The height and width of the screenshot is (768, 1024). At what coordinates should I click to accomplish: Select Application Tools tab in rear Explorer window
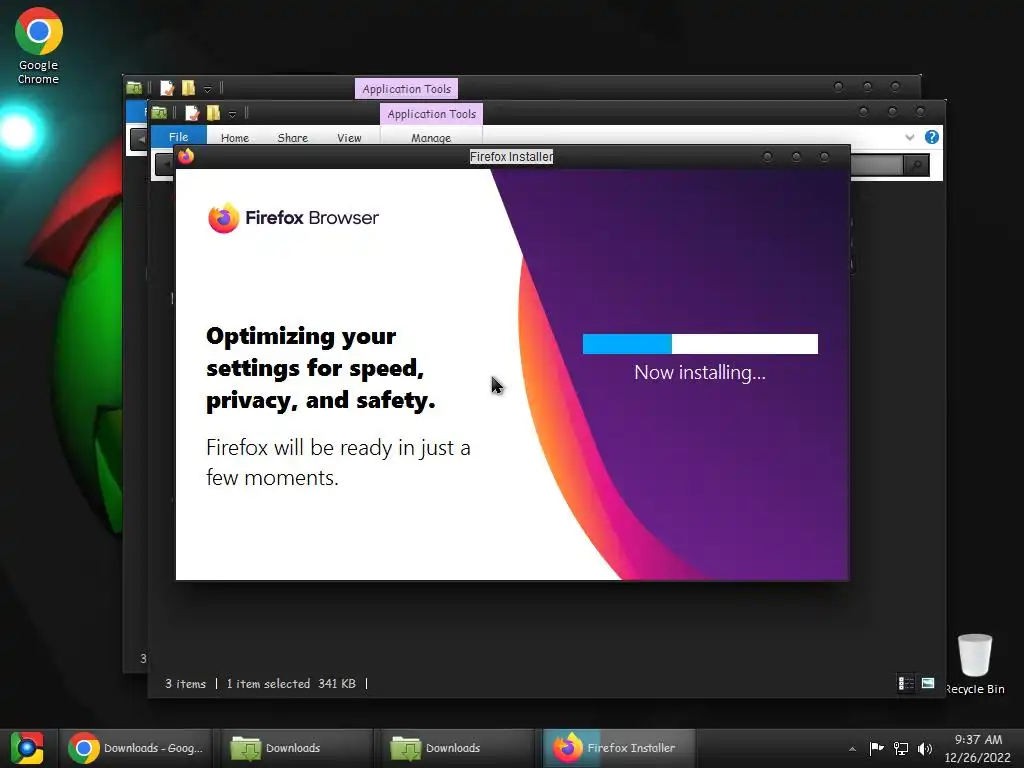click(x=406, y=89)
